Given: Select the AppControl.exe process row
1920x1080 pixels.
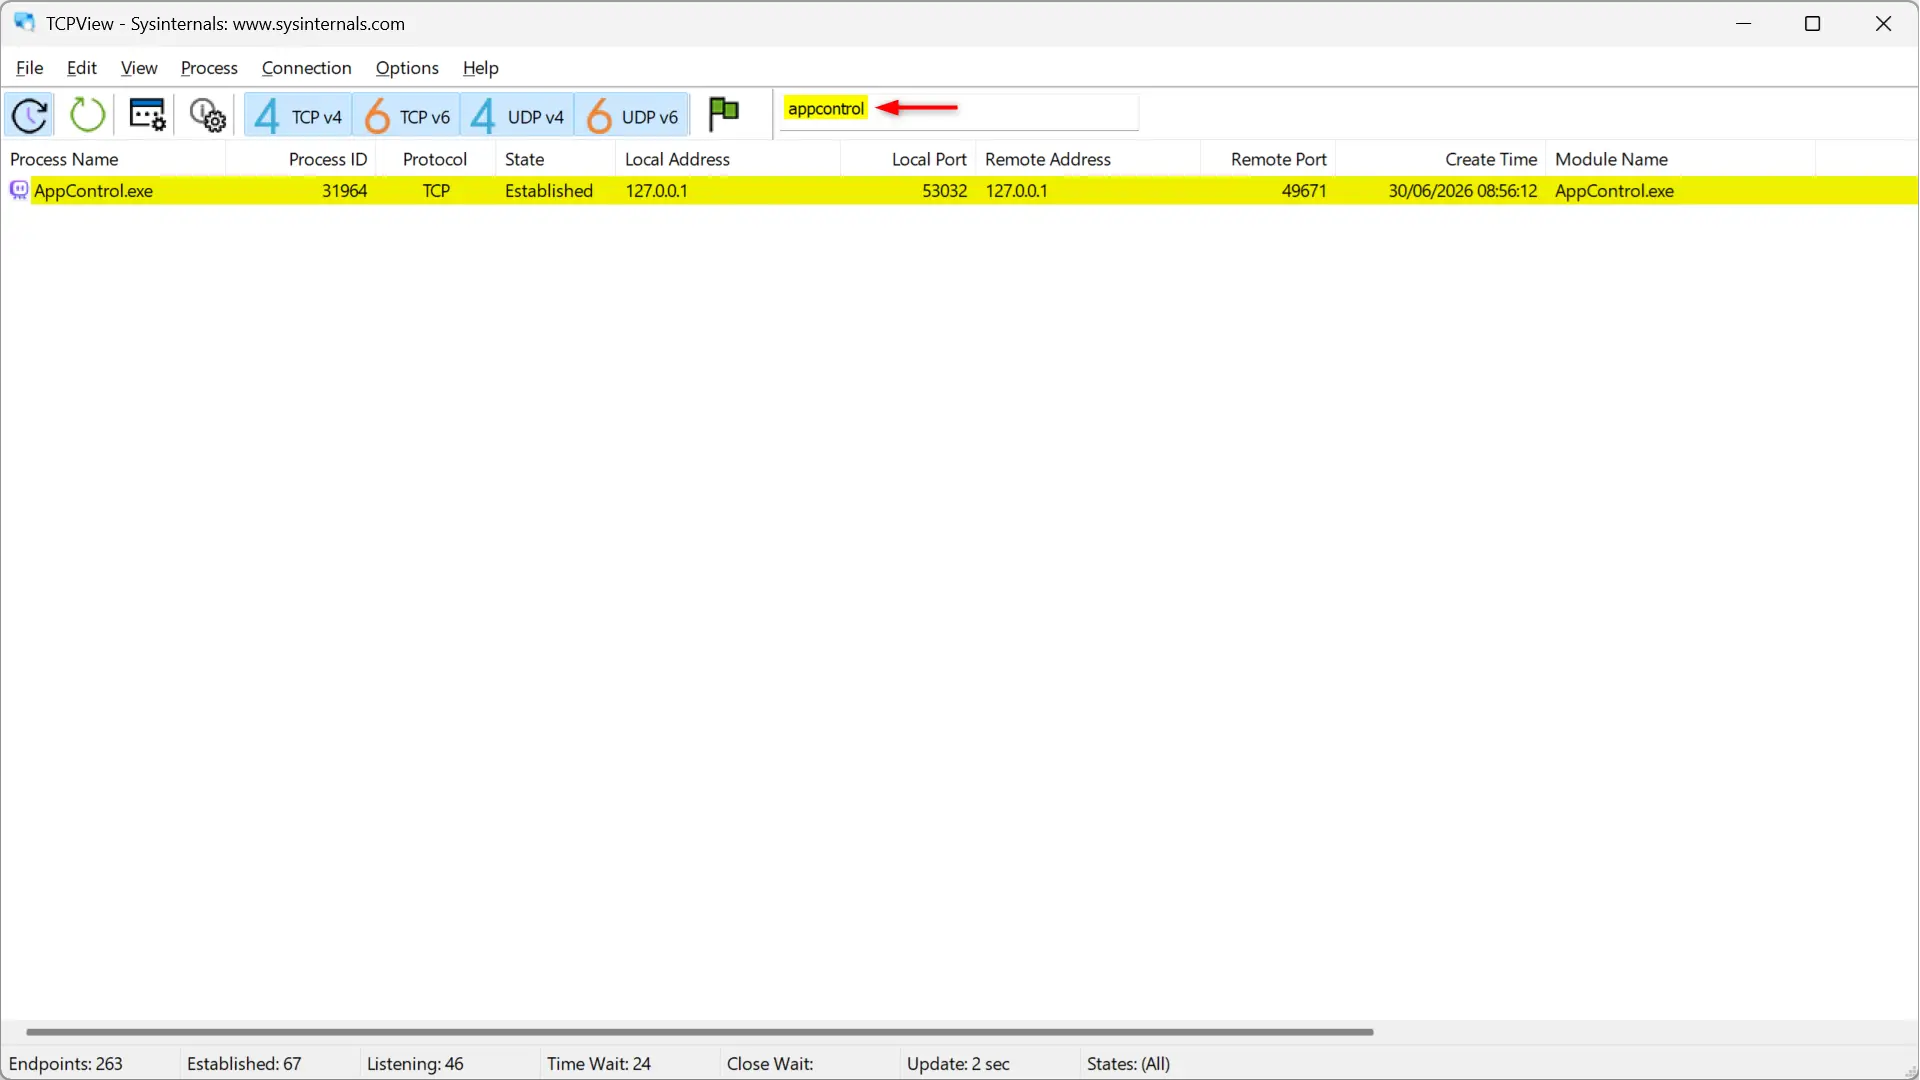Looking at the screenshot, I should (960, 191).
